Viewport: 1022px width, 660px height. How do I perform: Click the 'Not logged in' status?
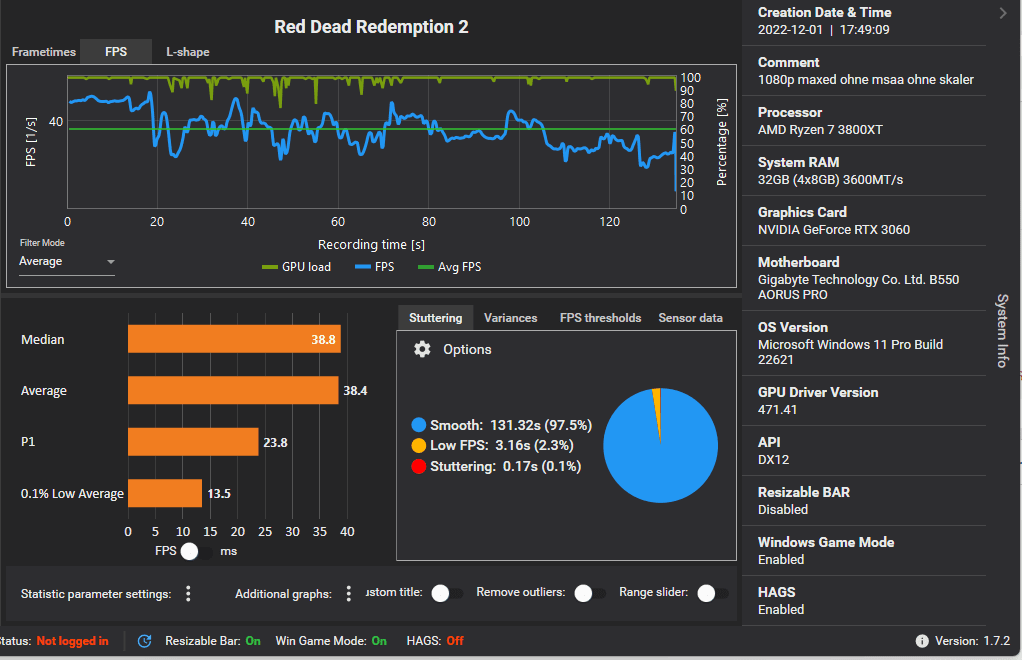(x=72, y=641)
